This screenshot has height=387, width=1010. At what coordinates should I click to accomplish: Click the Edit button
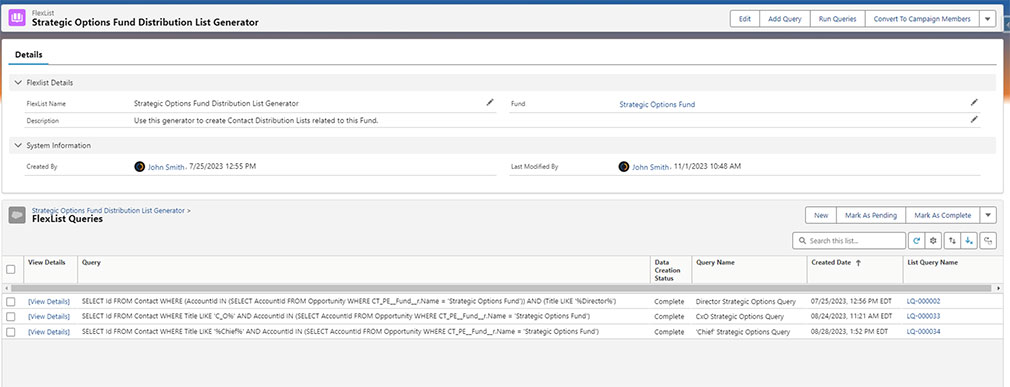point(745,19)
